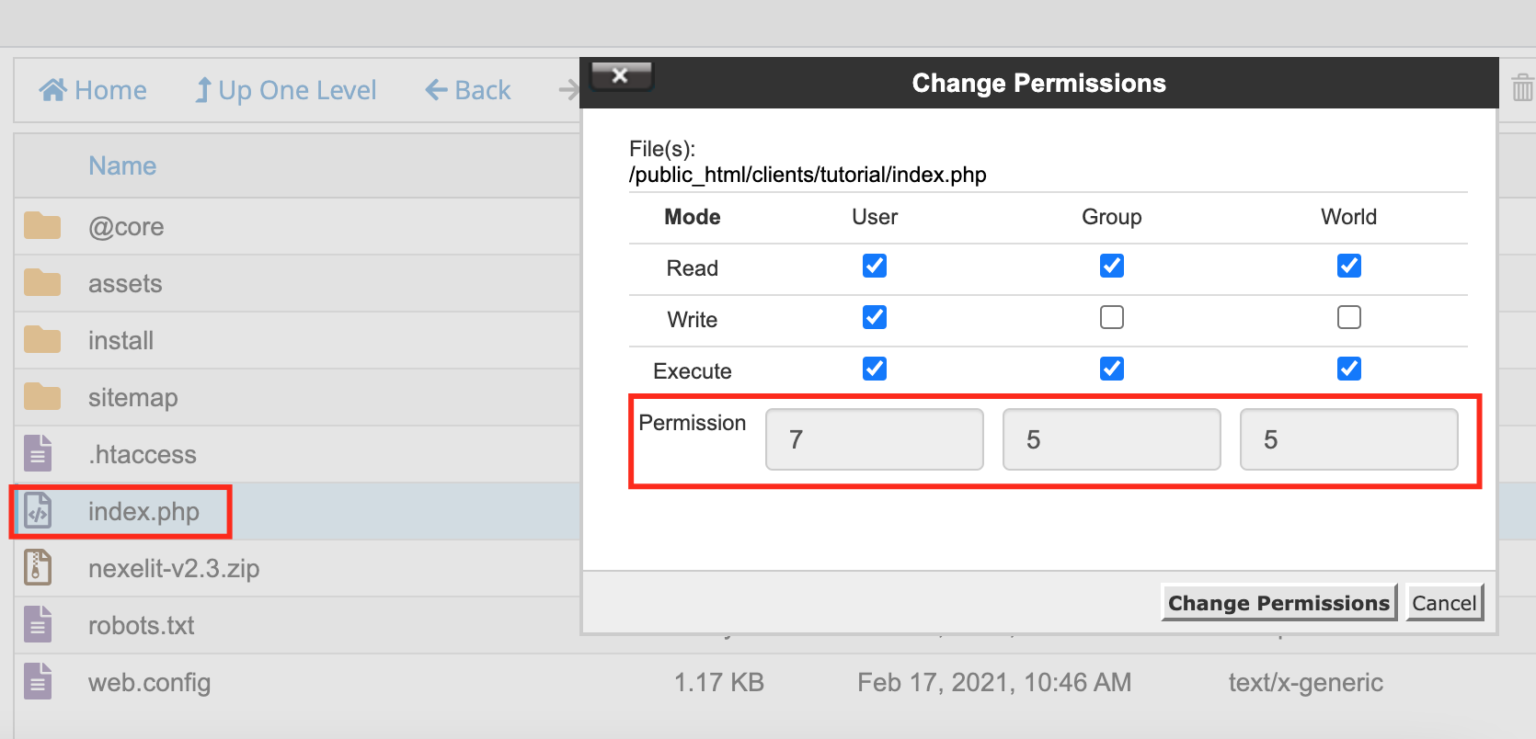
Task: Click the nexelit-v2.3.zip archive icon
Action: point(37,567)
